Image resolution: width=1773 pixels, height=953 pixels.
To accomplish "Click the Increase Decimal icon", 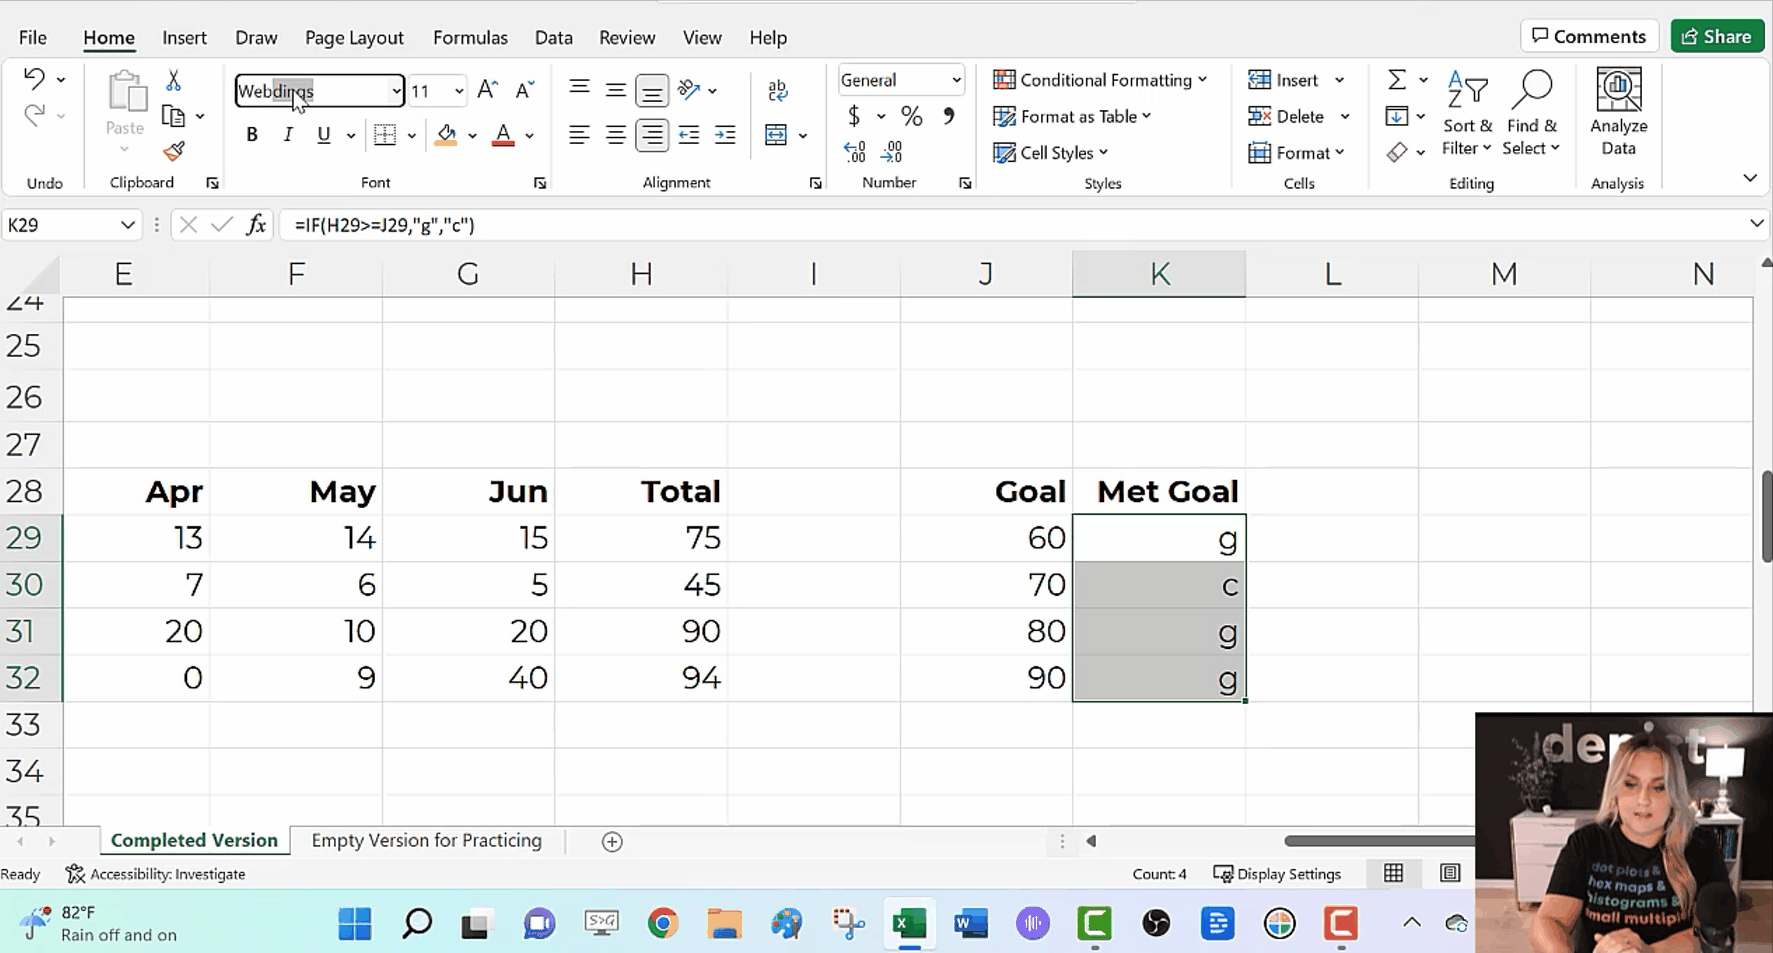I will point(855,152).
